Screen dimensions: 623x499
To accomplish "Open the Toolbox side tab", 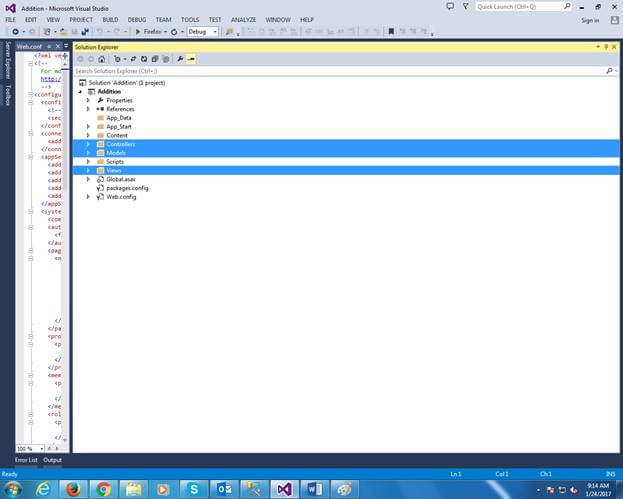I will coord(8,95).
